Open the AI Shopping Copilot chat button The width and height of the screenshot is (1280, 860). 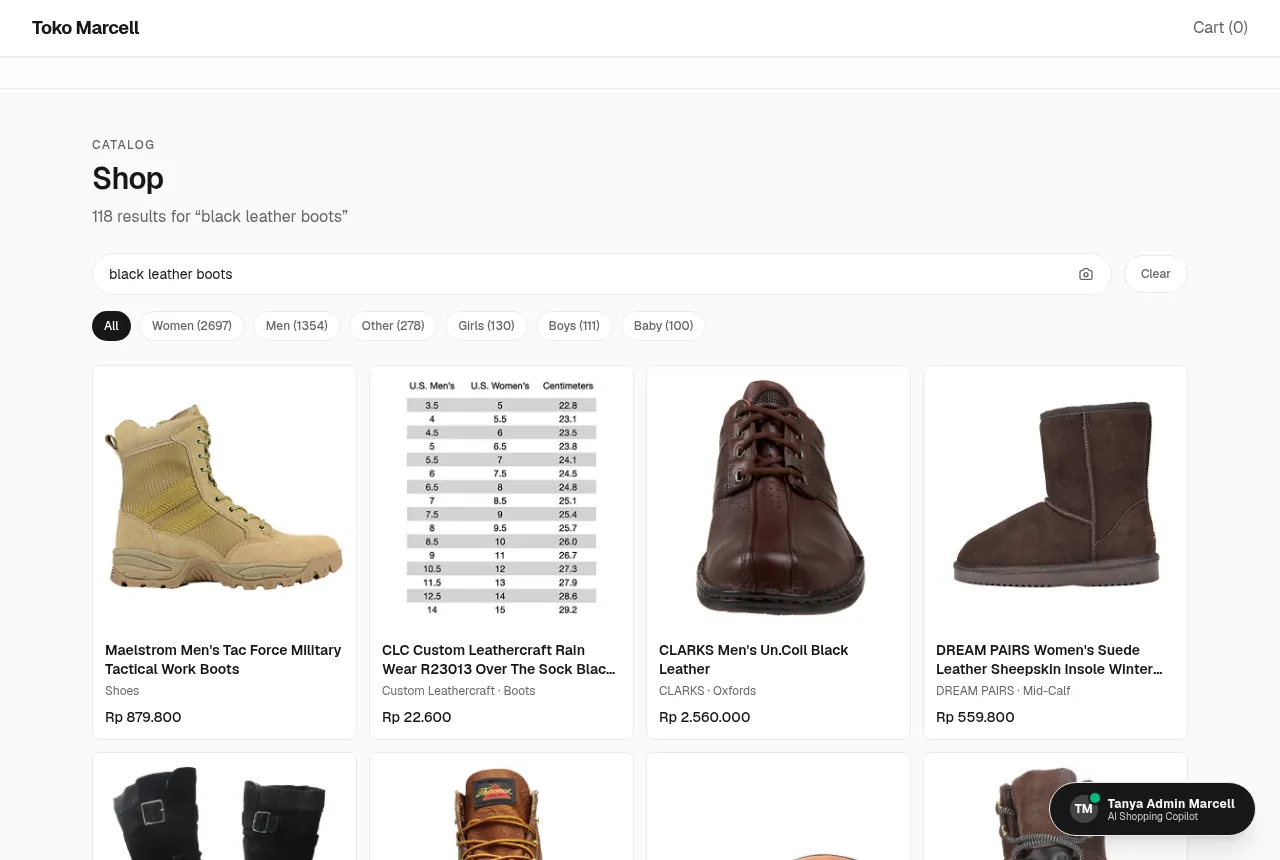[x=1152, y=809]
